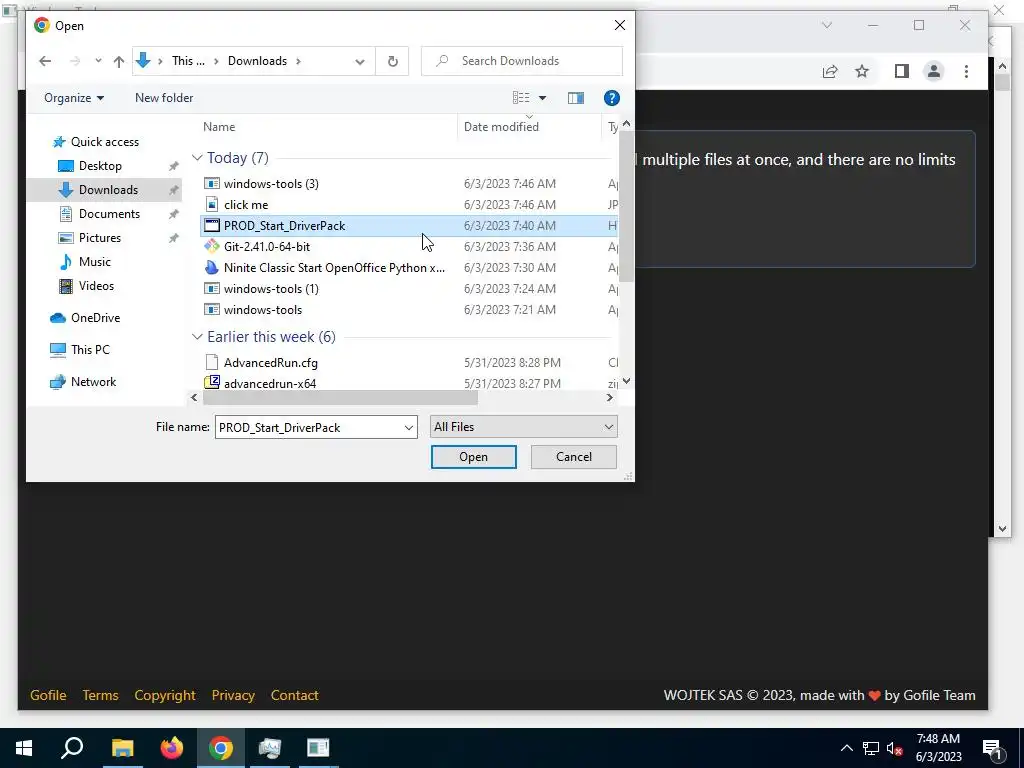
Task: Open Pictures in navigation pane
Action: (99, 238)
